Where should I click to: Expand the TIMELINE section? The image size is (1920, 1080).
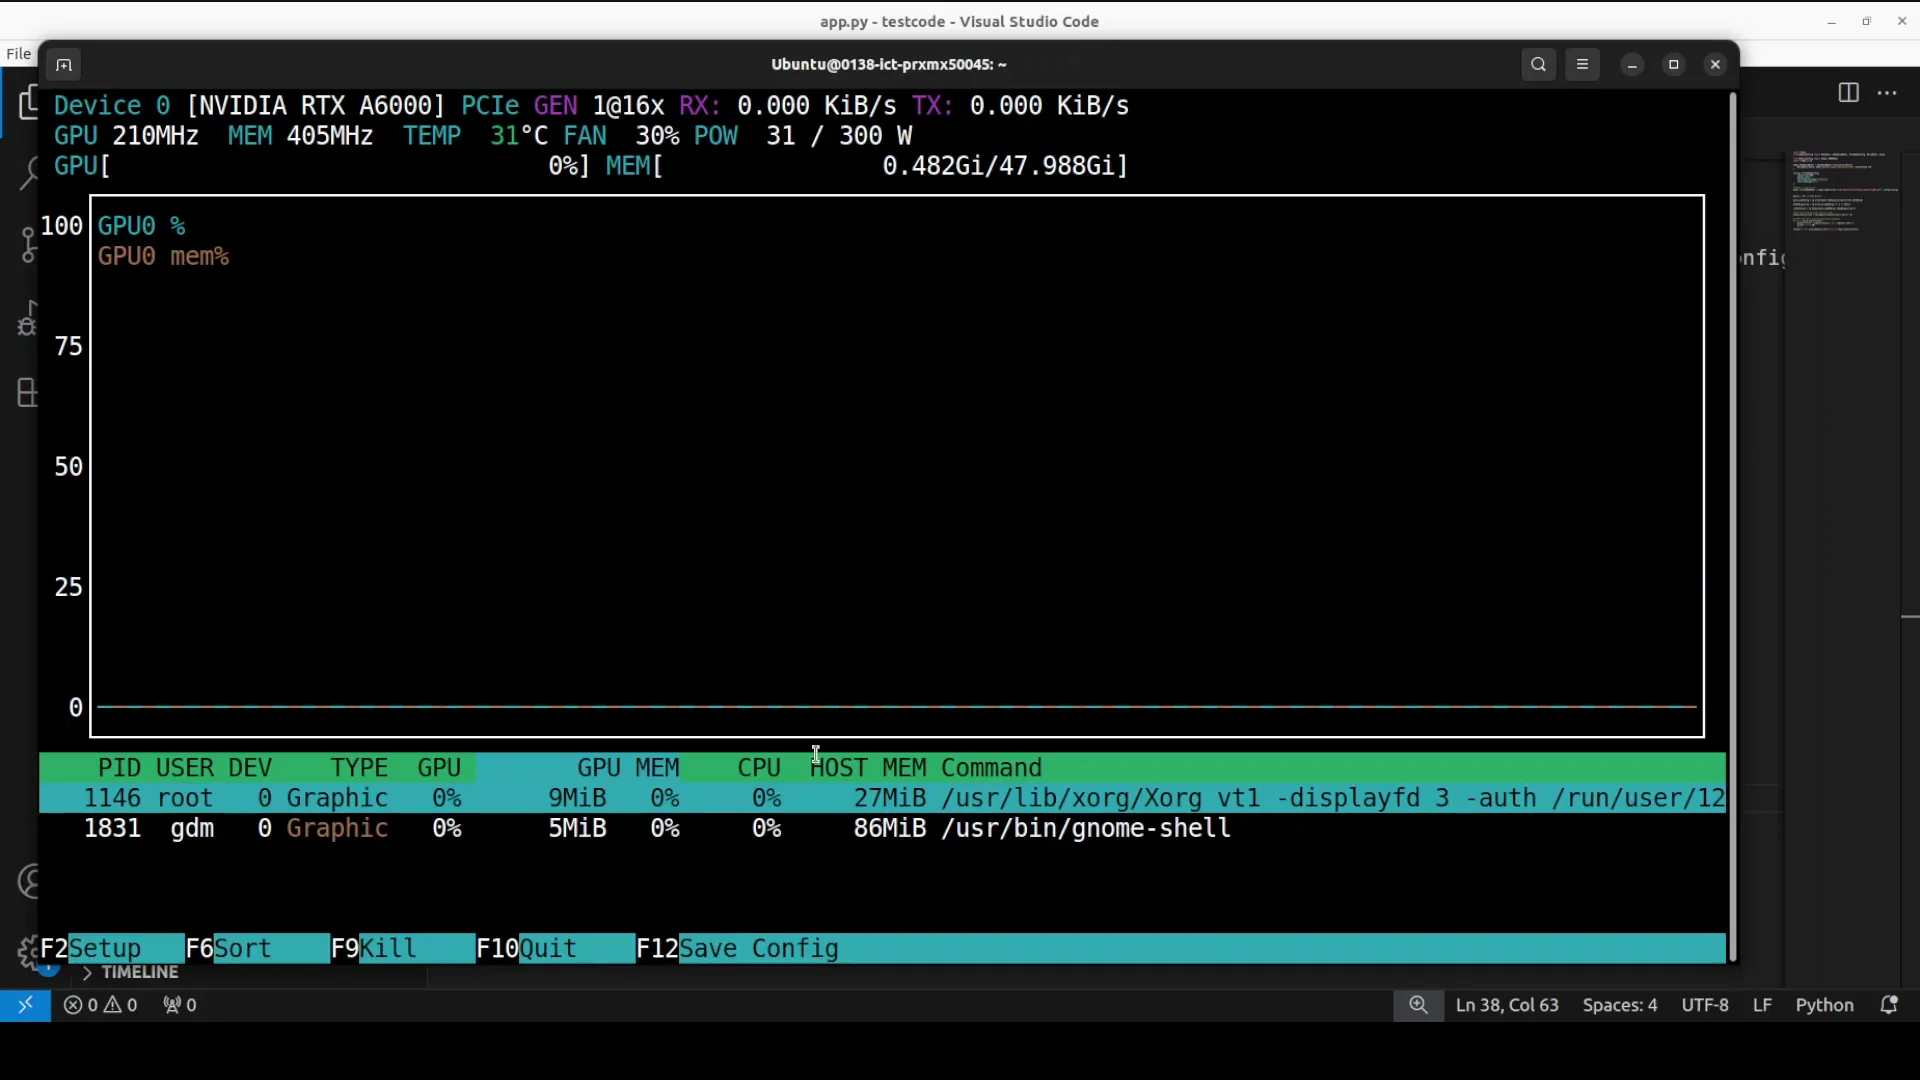click(x=139, y=972)
